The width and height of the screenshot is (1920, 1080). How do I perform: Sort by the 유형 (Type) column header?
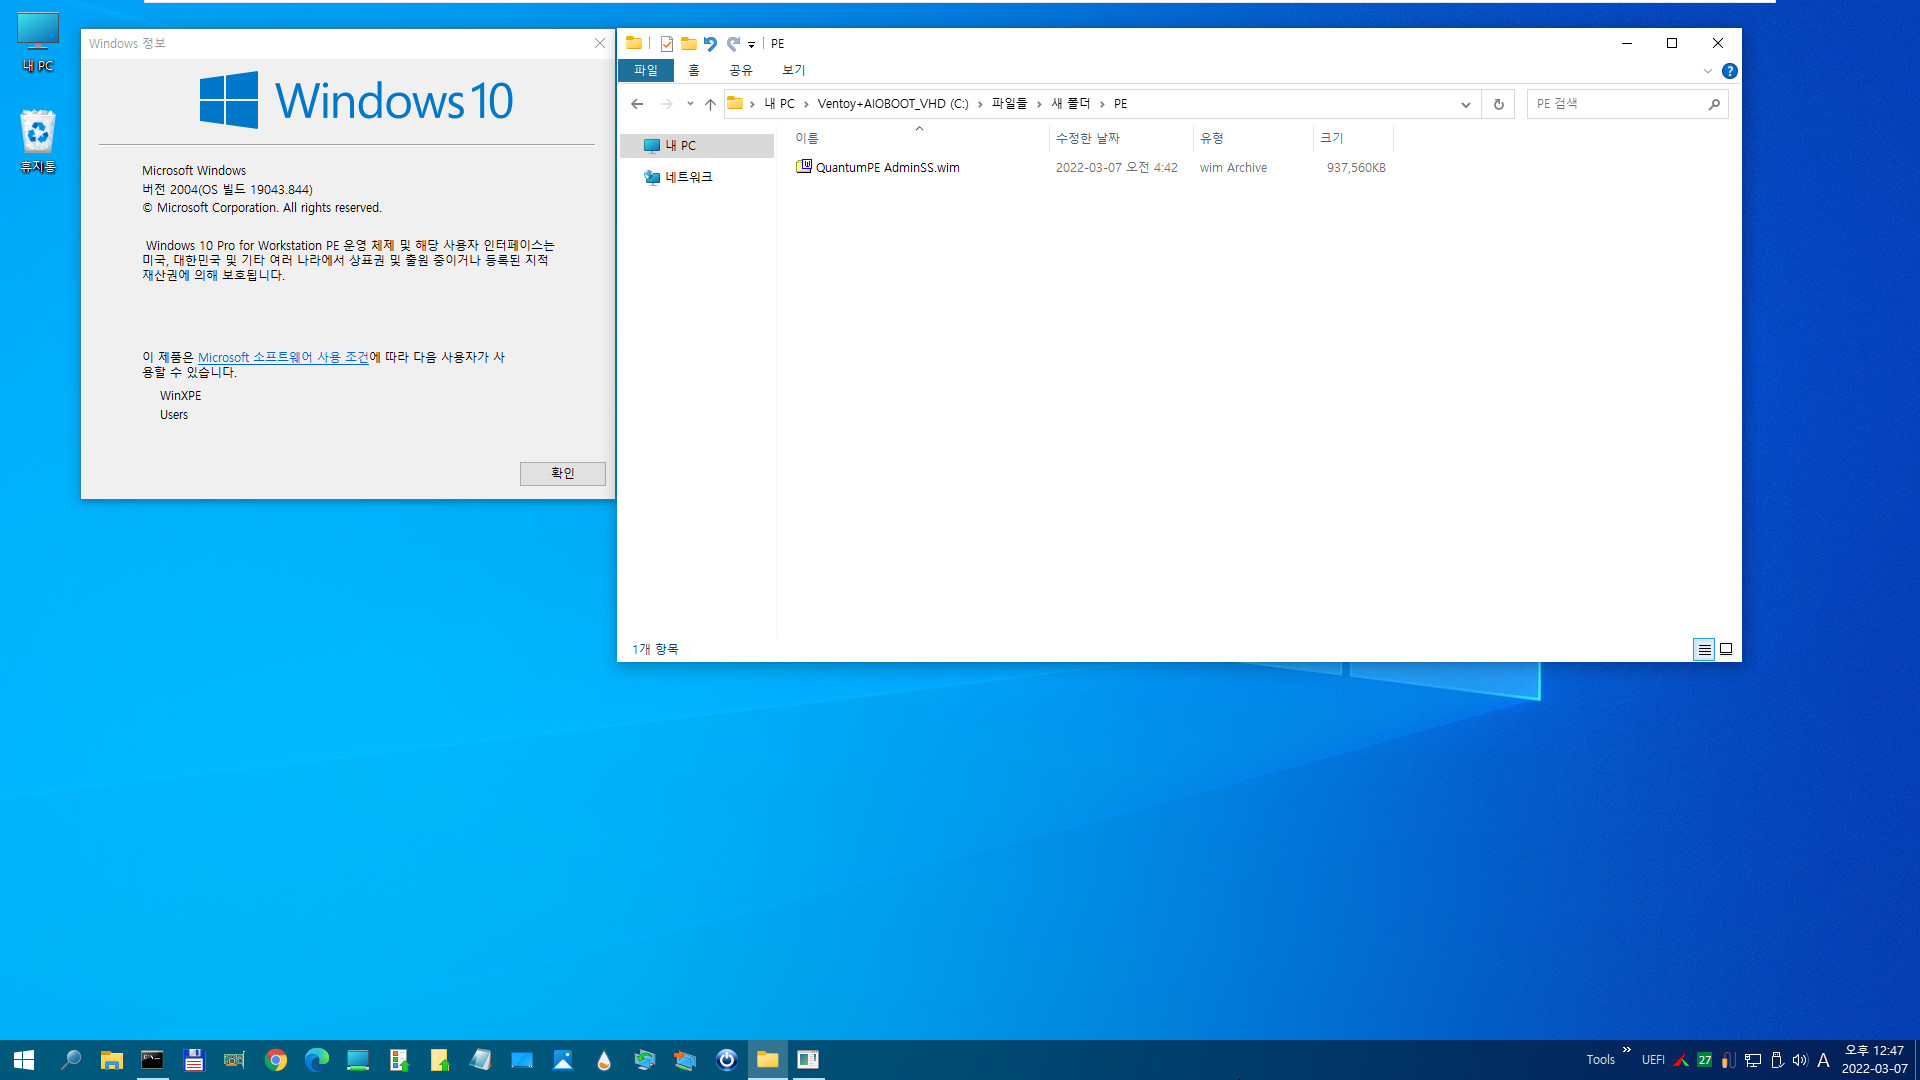pyautogui.click(x=1253, y=139)
